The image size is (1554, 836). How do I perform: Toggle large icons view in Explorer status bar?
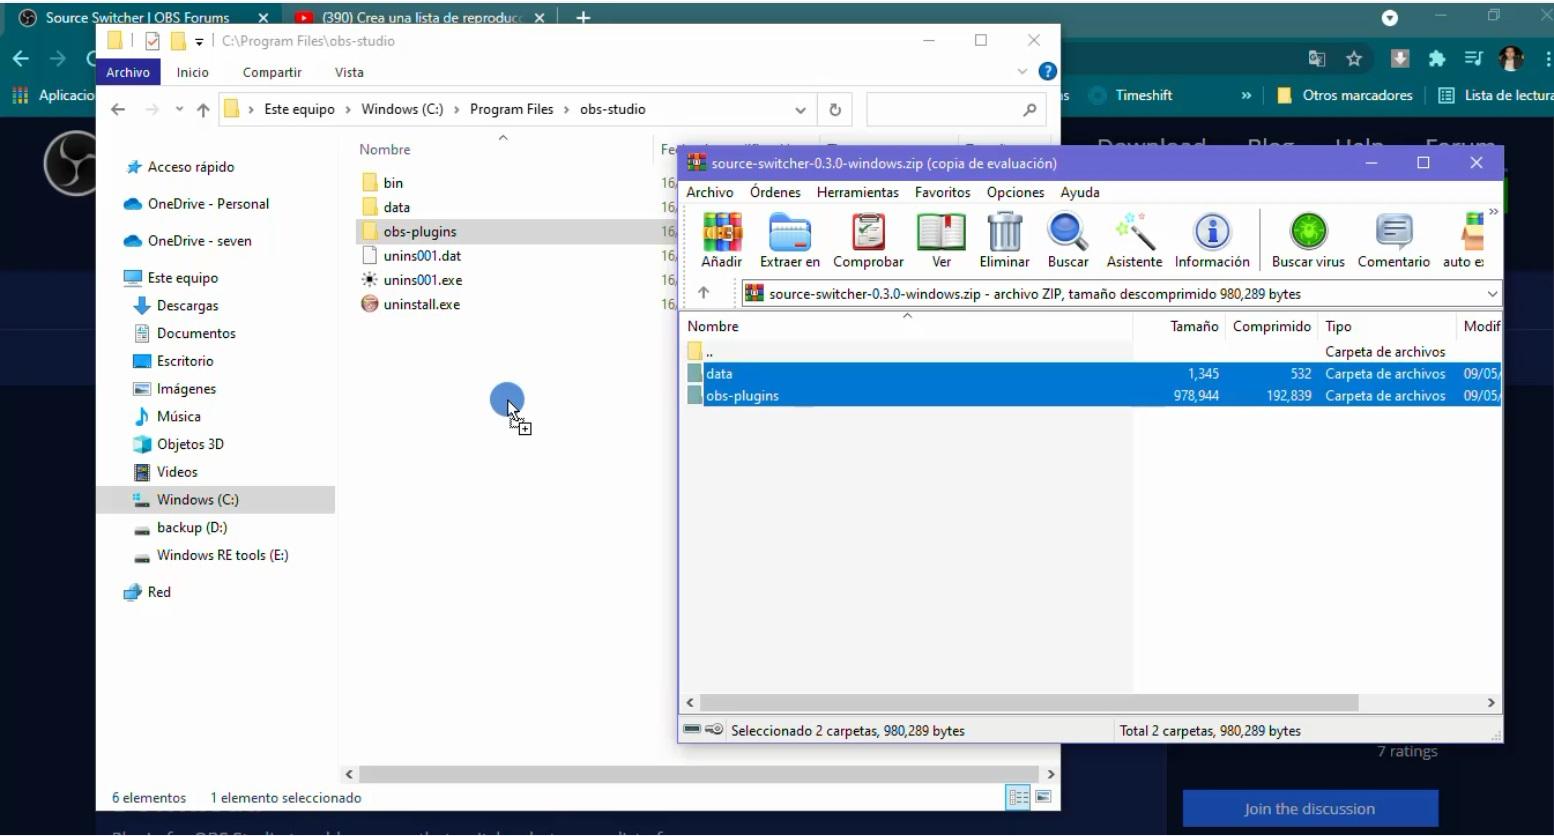1043,797
